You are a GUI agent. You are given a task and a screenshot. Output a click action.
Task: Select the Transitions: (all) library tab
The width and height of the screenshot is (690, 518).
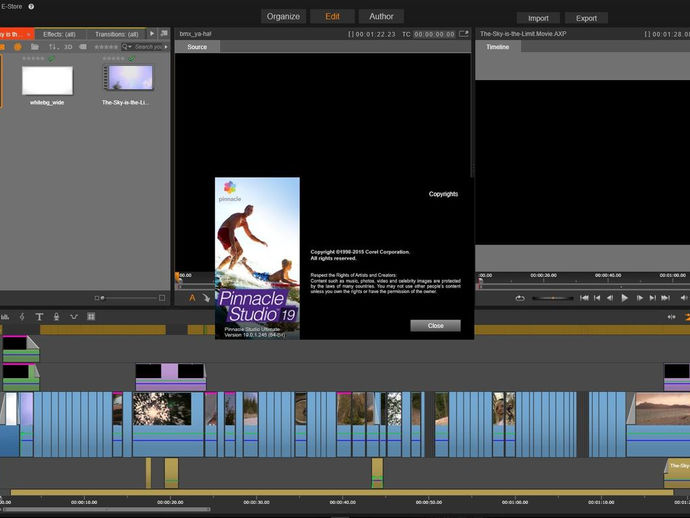[x=117, y=34]
